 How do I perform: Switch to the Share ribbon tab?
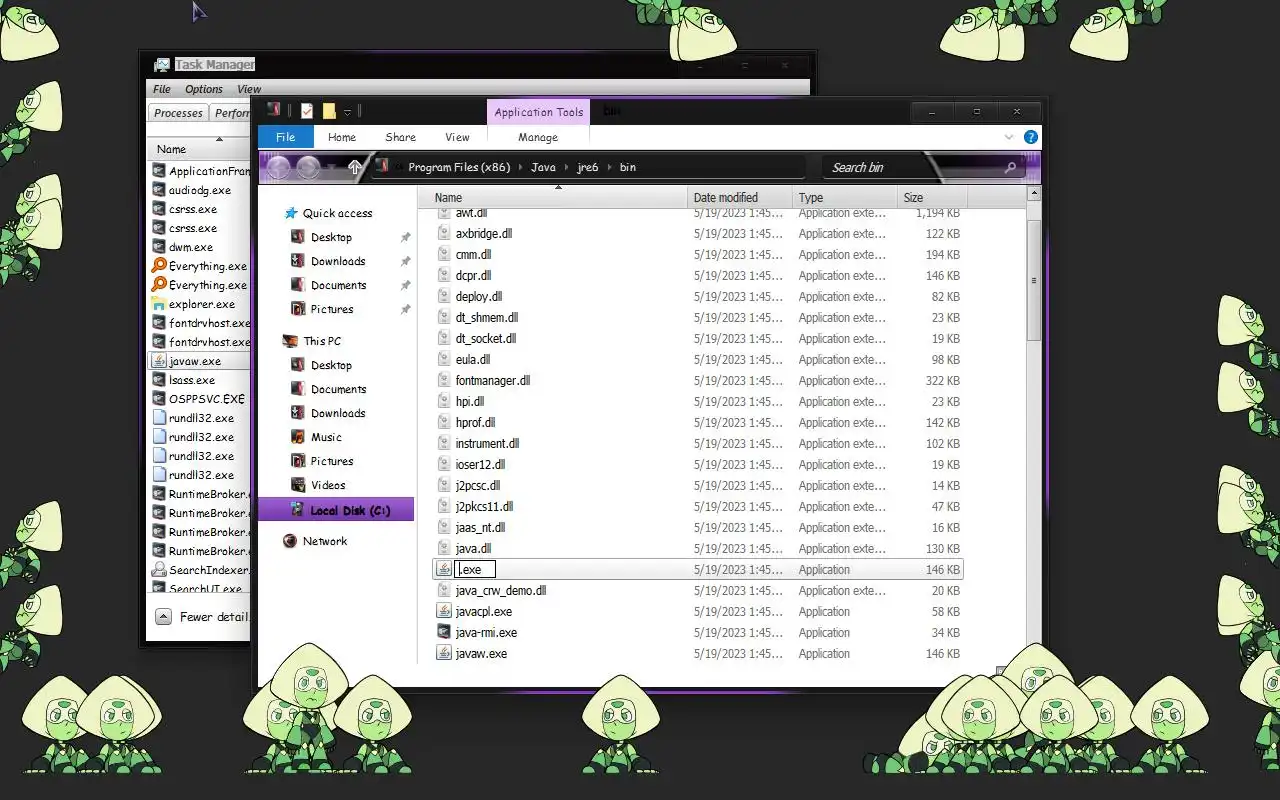[401, 137]
